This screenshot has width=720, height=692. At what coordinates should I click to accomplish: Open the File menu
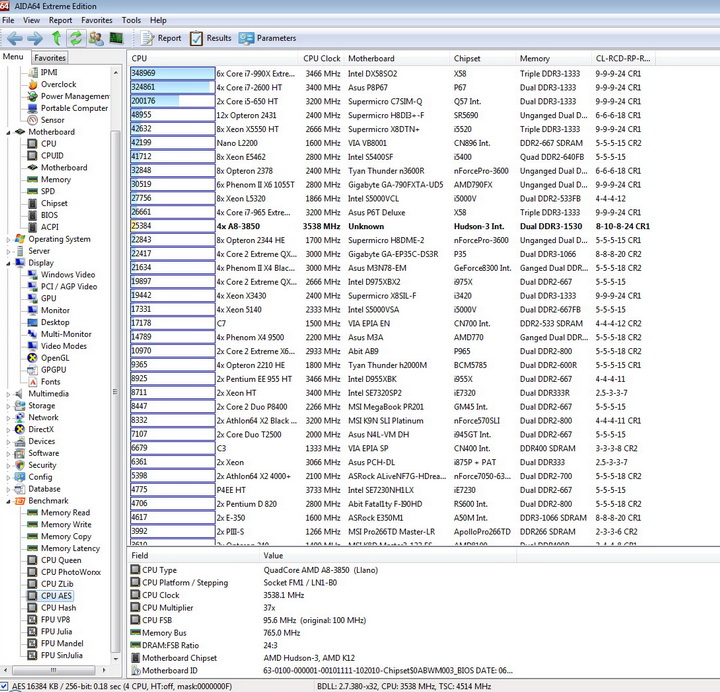pyautogui.click(x=8, y=20)
